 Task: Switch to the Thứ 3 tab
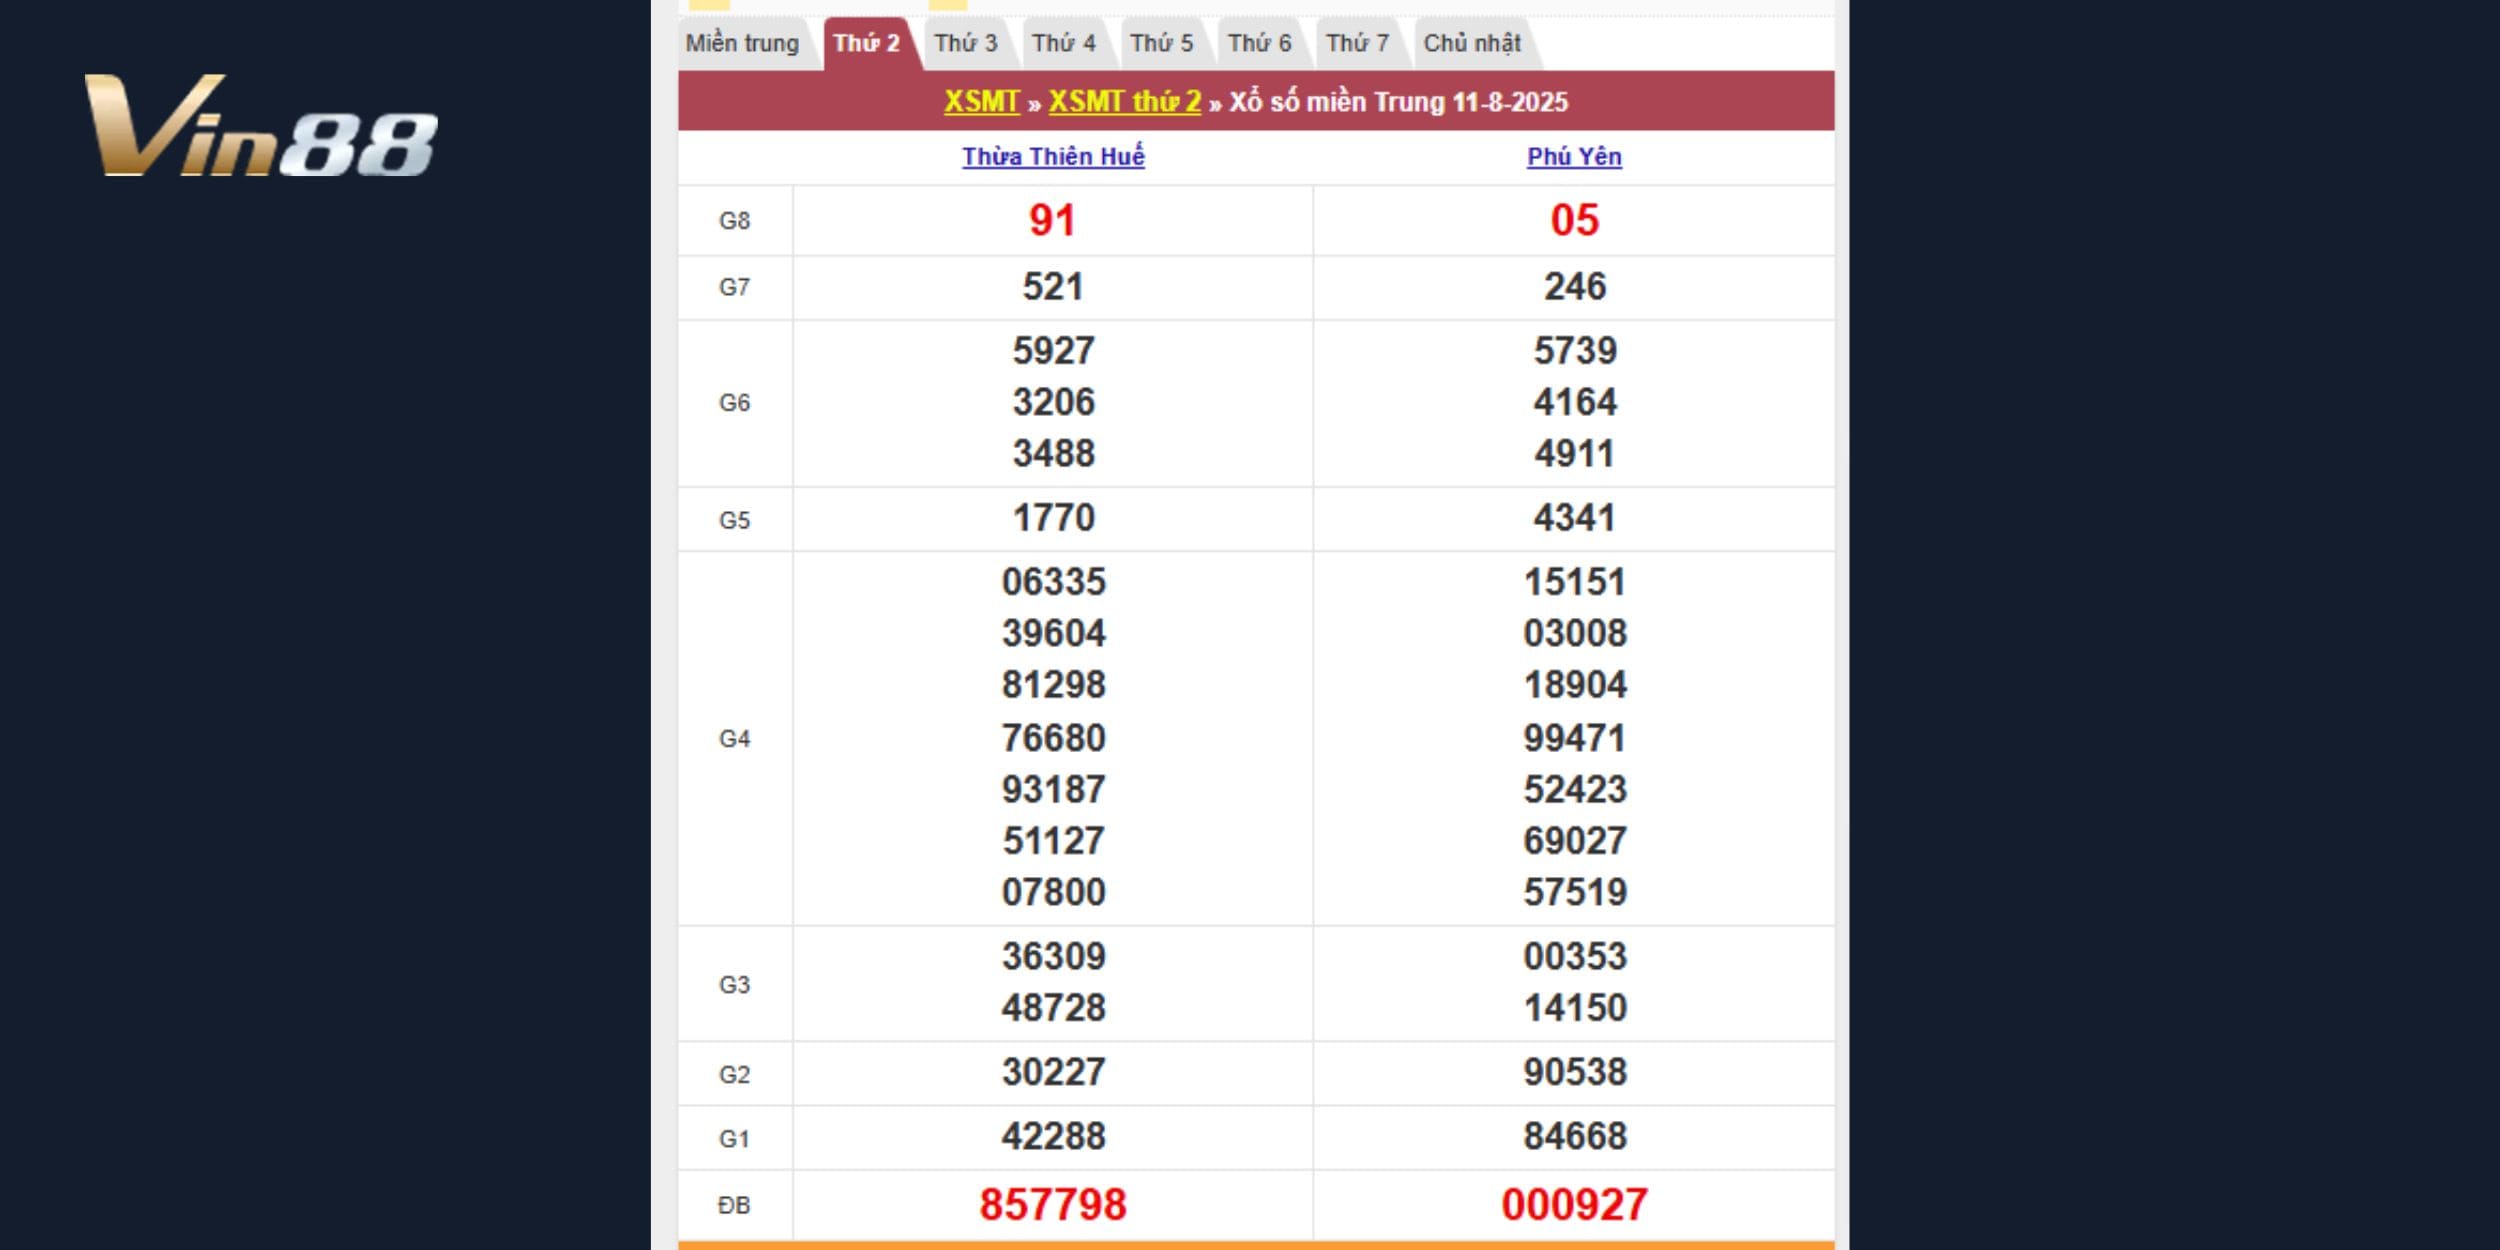(x=966, y=43)
